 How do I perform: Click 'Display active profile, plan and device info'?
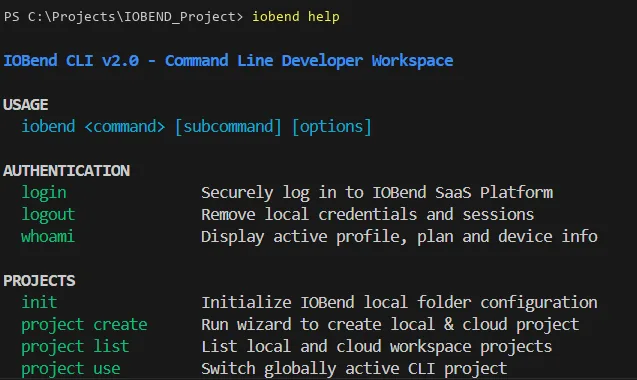(399, 237)
